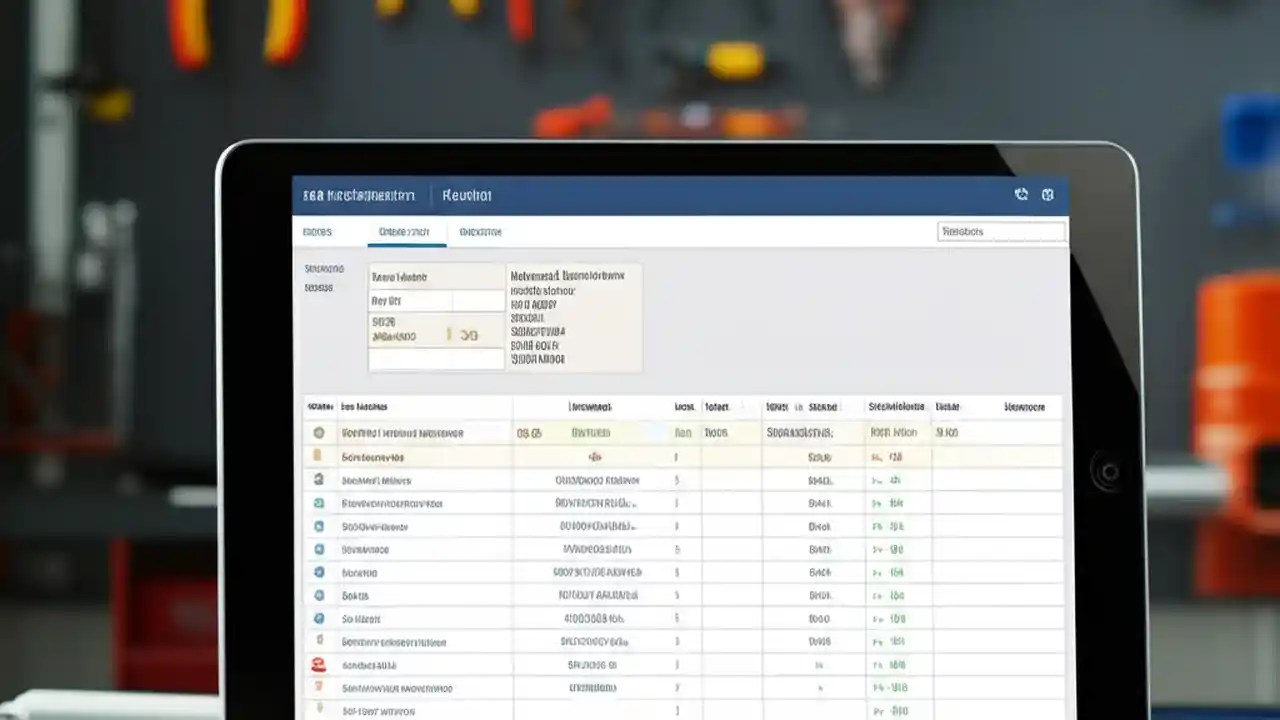Toggle the status marker on the seventh table row
The height and width of the screenshot is (720, 1280).
tap(318, 572)
